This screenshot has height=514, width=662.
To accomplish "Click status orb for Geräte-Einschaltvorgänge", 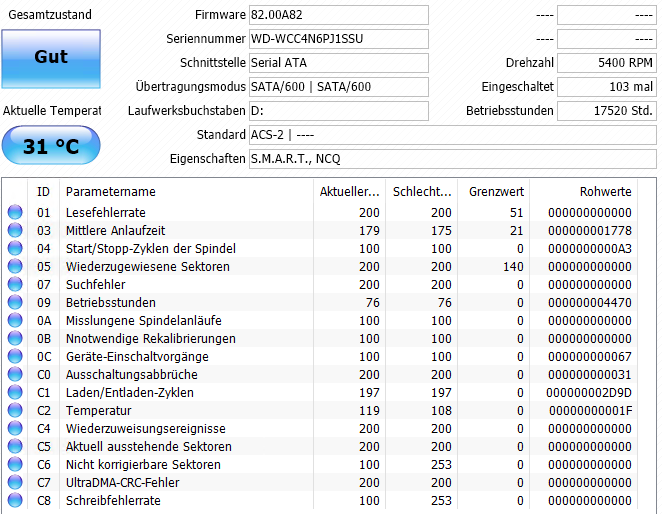I will [x=15, y=356].
